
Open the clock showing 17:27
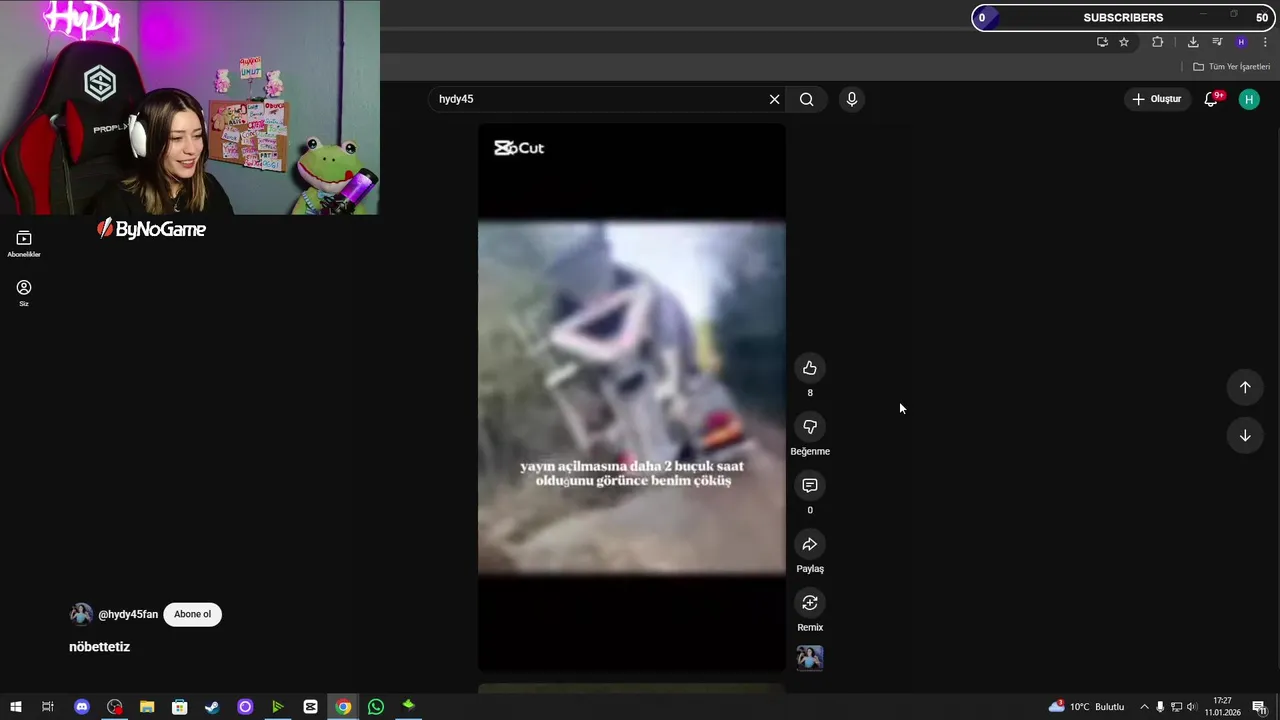1222,707
